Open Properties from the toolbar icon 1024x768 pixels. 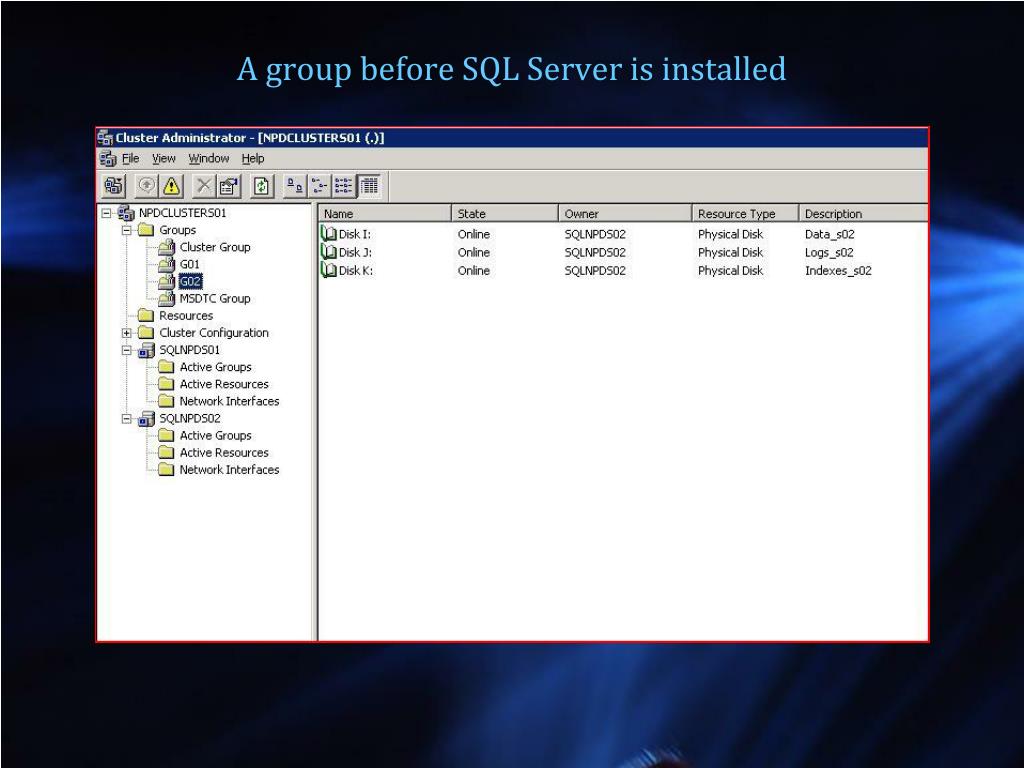(229, 186)
